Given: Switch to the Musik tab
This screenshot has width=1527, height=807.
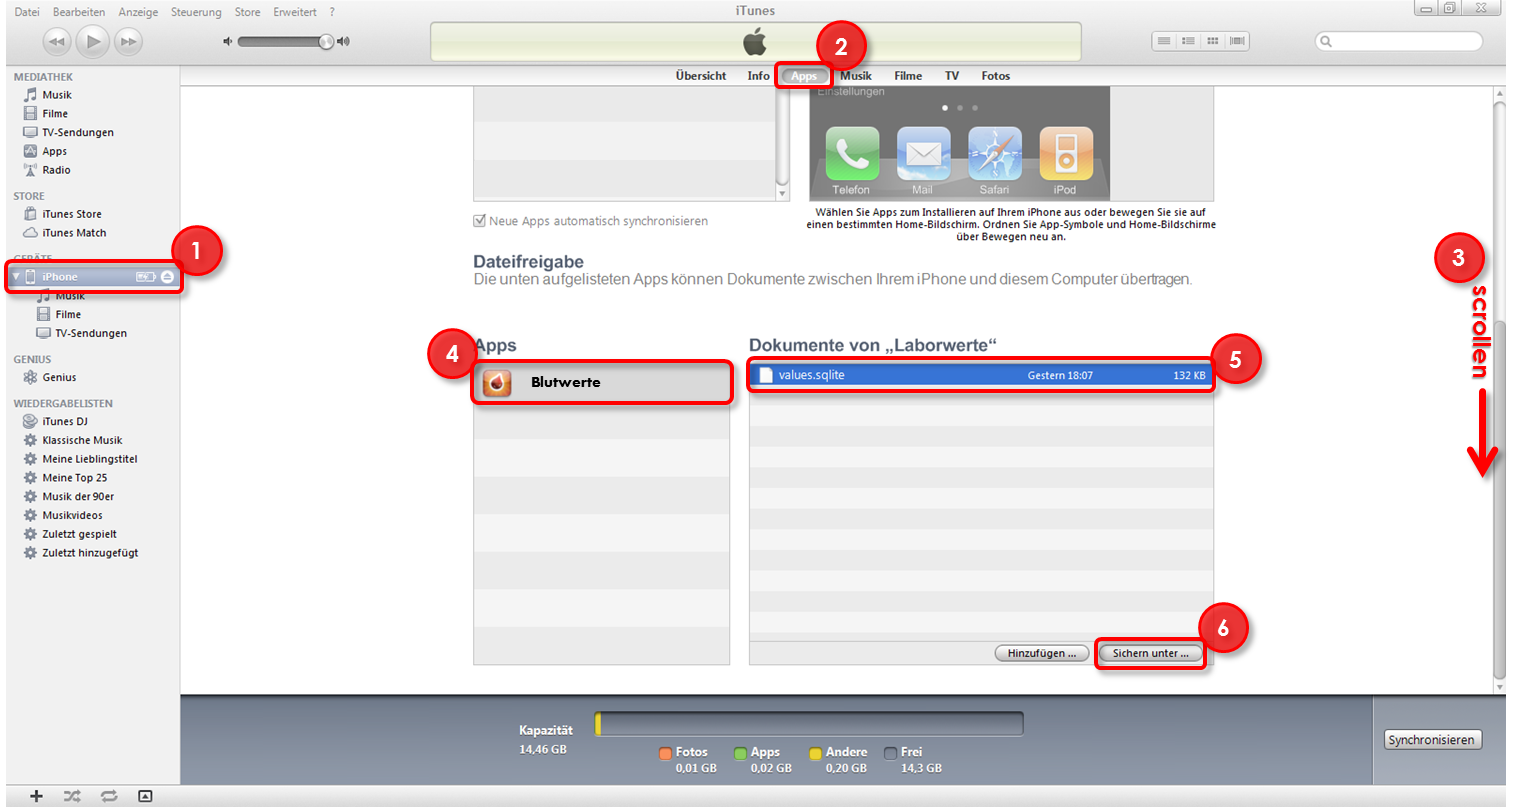Looking at the screenshot, I should 856,76.
